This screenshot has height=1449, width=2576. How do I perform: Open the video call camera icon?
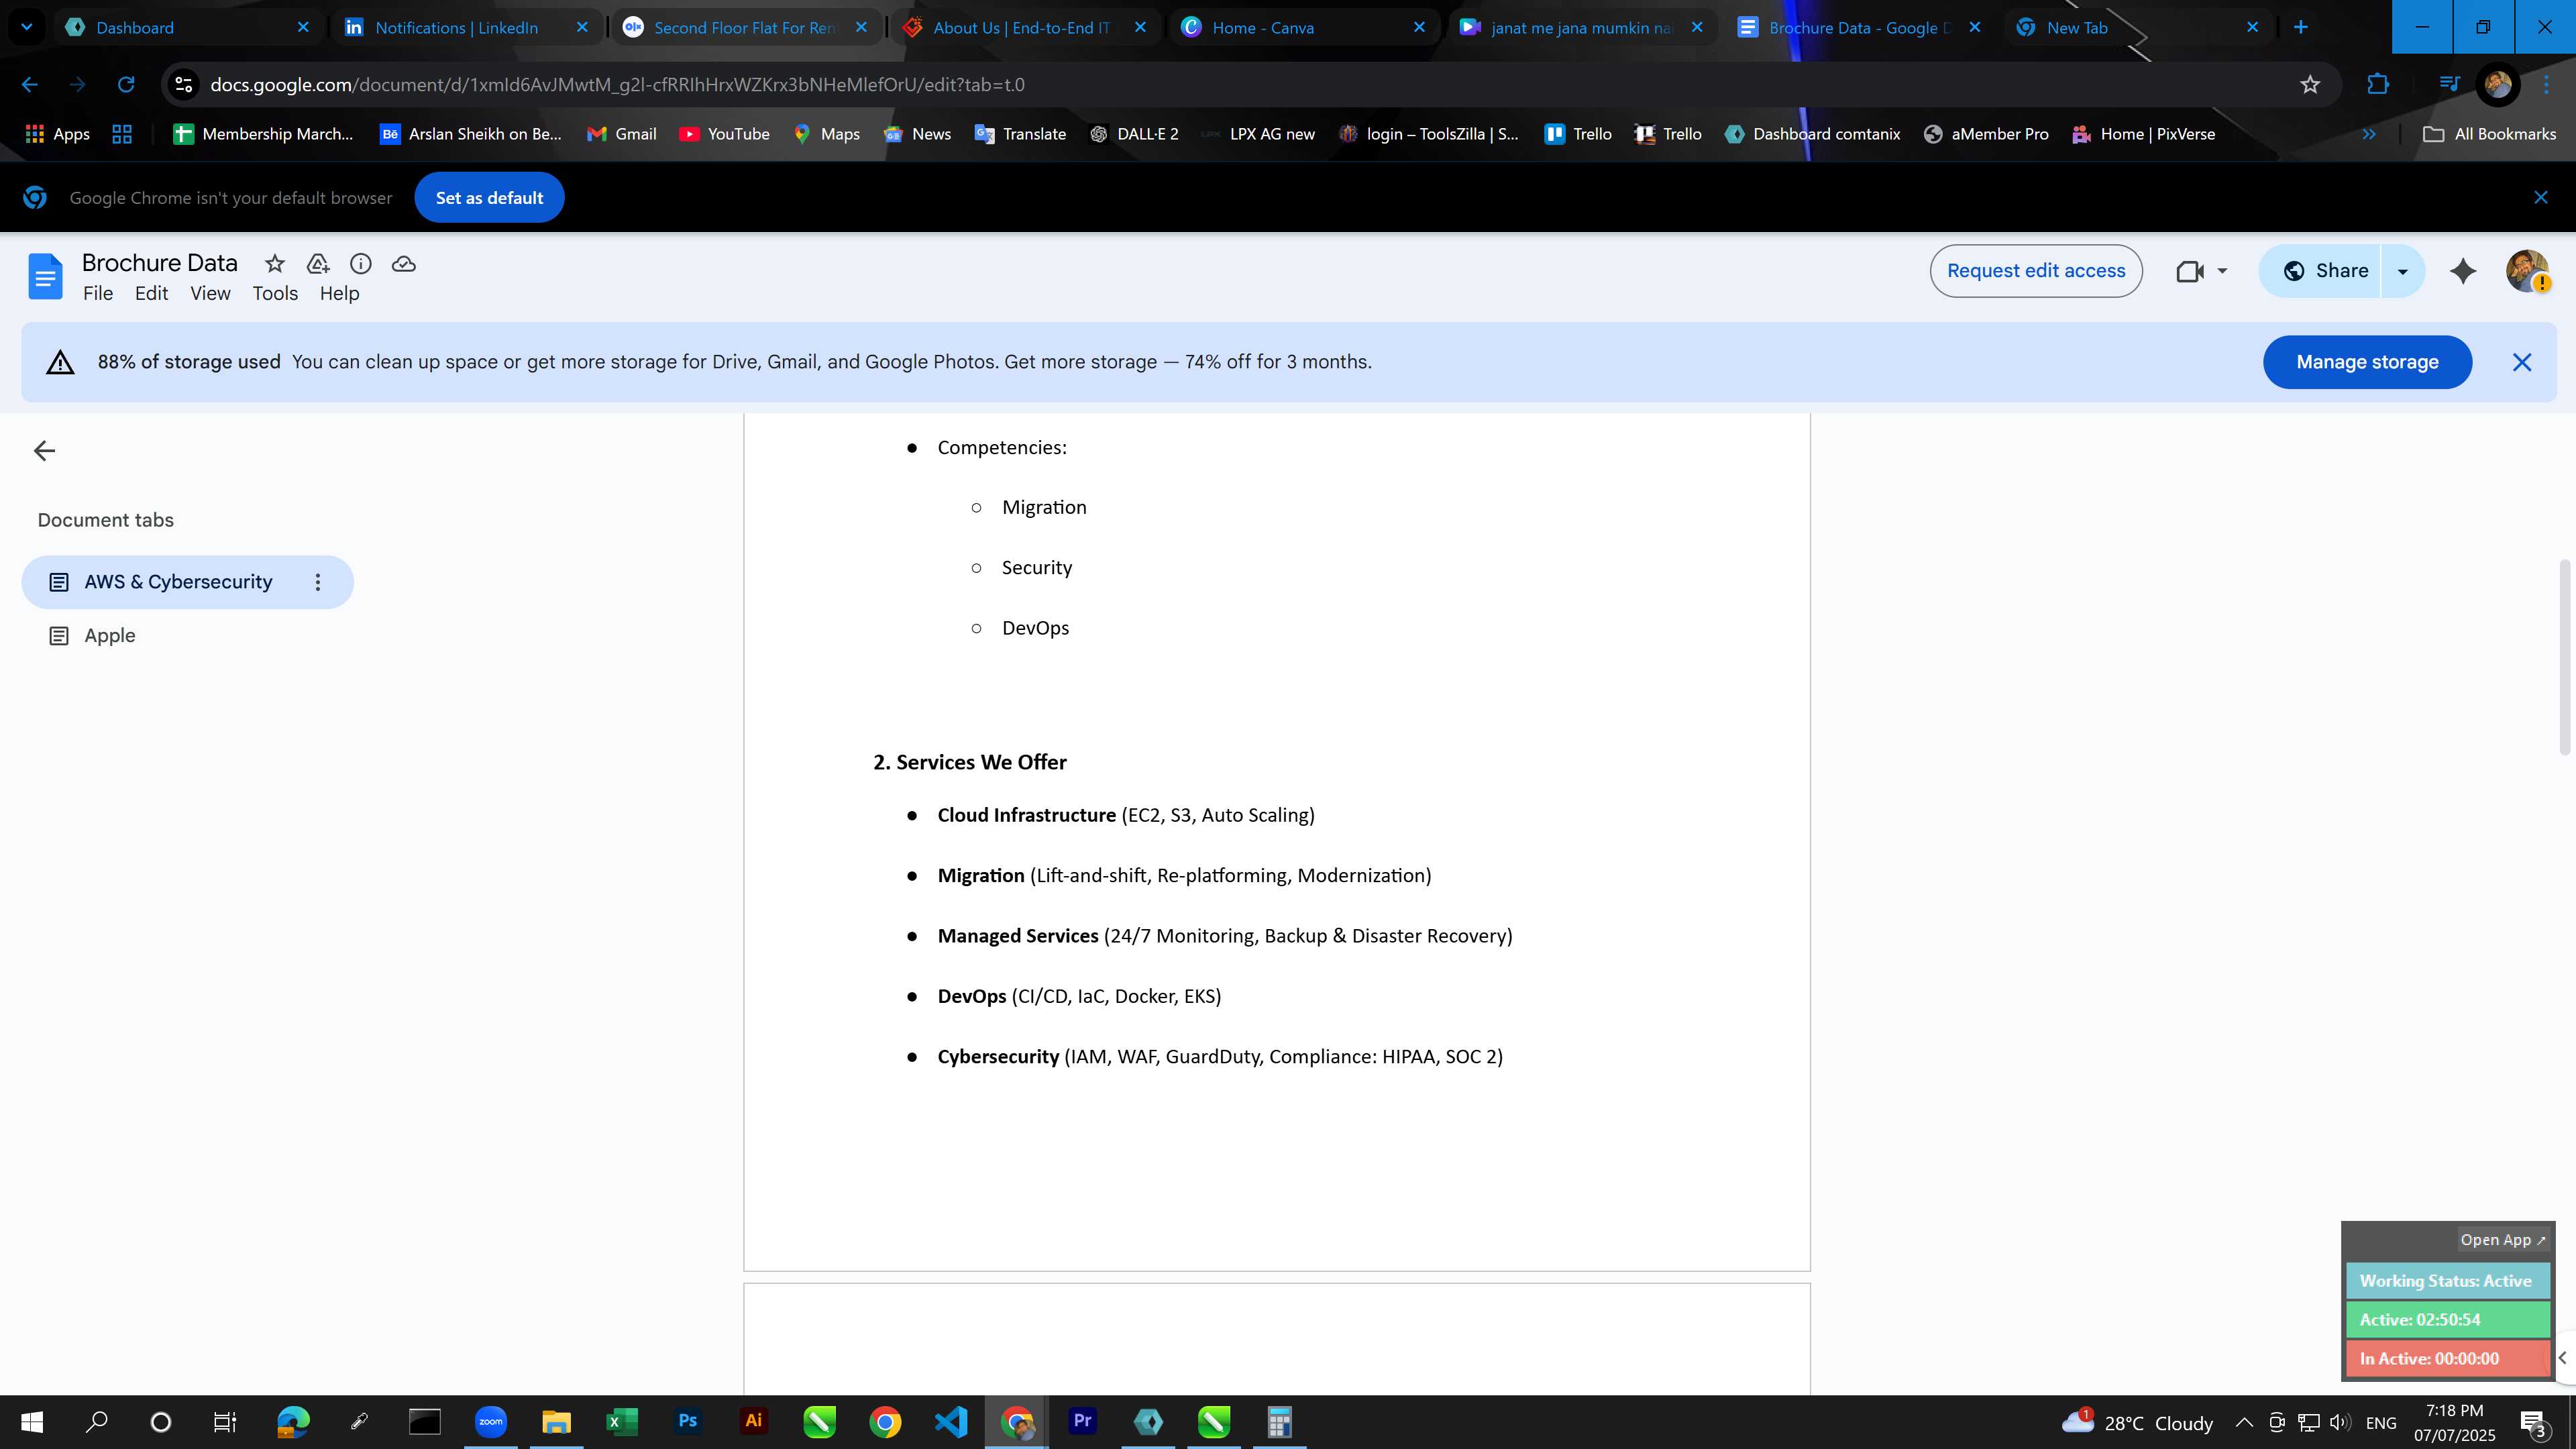pos(2190,271)
